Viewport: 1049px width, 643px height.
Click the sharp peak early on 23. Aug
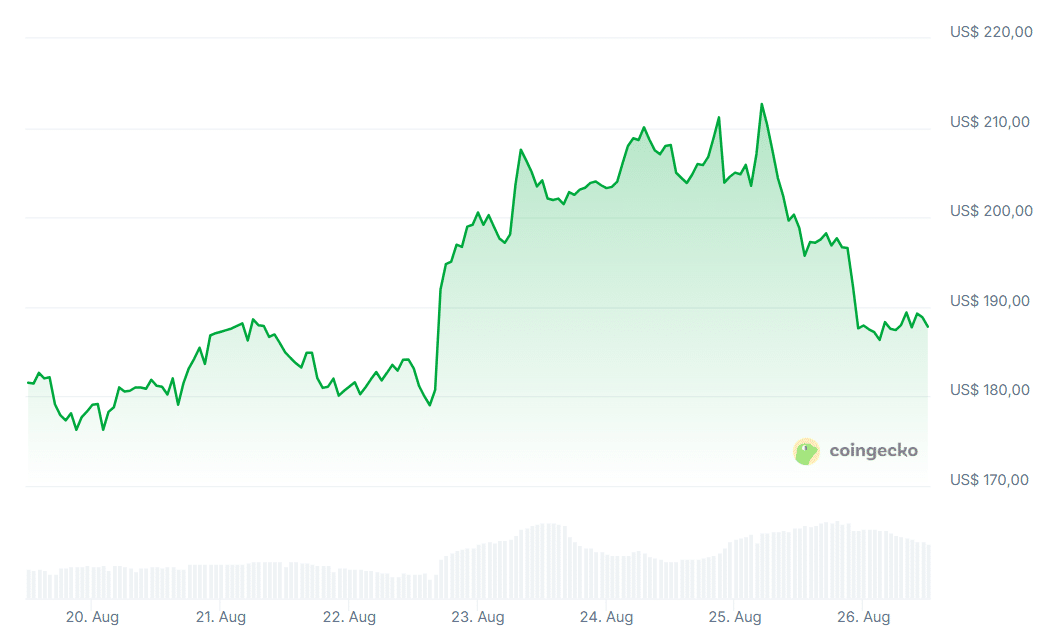pyautogui.click(x=520, y=151)
